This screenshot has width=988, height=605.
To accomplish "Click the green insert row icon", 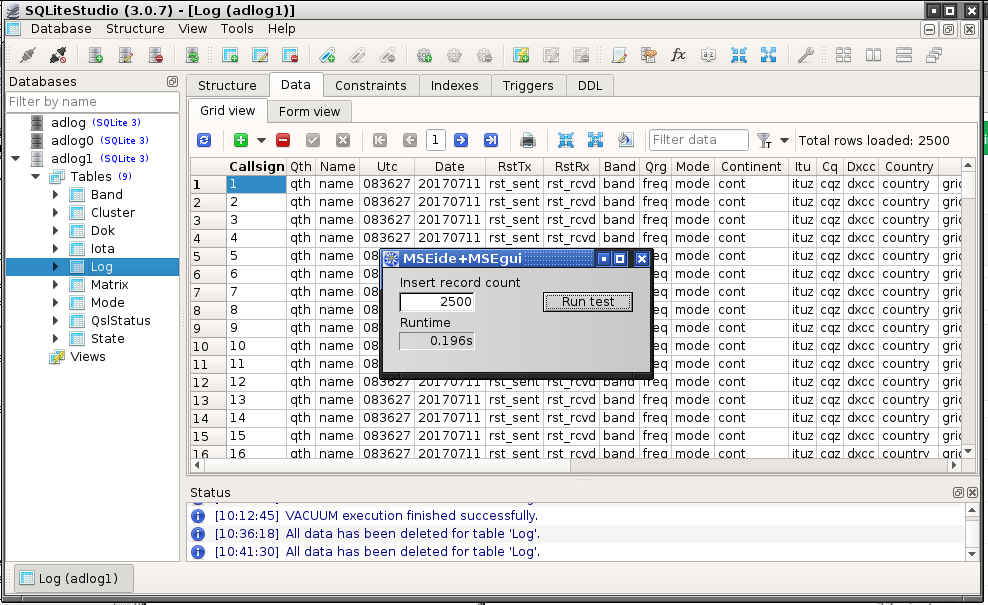I will point(240,141).
